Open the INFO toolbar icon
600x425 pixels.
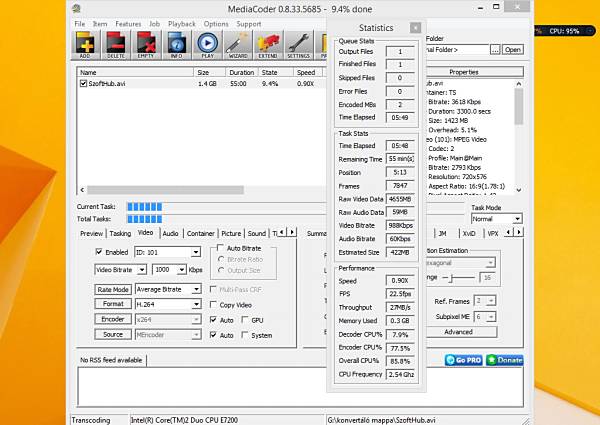tap(177, 45)
